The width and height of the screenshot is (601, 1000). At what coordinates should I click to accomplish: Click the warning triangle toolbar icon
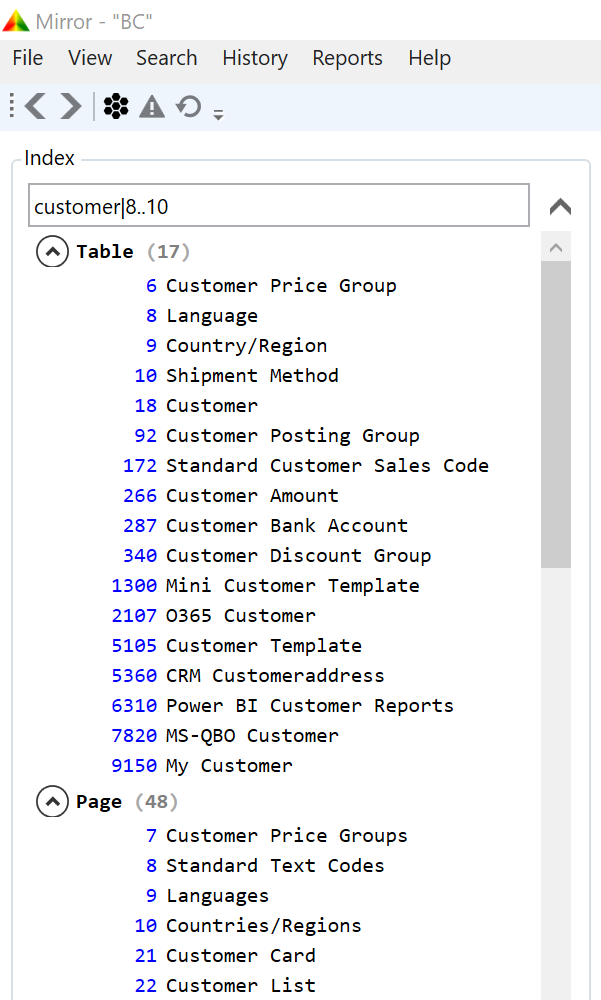tap(152, 107)
